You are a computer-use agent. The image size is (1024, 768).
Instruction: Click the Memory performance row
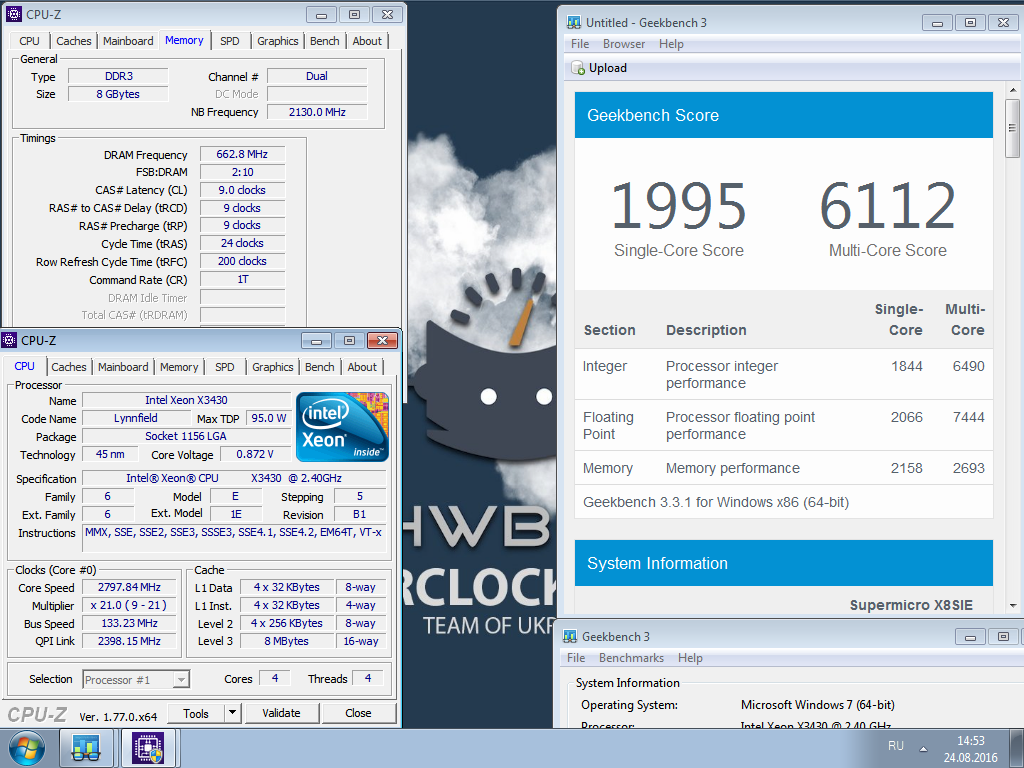click(x=784, y=468)
